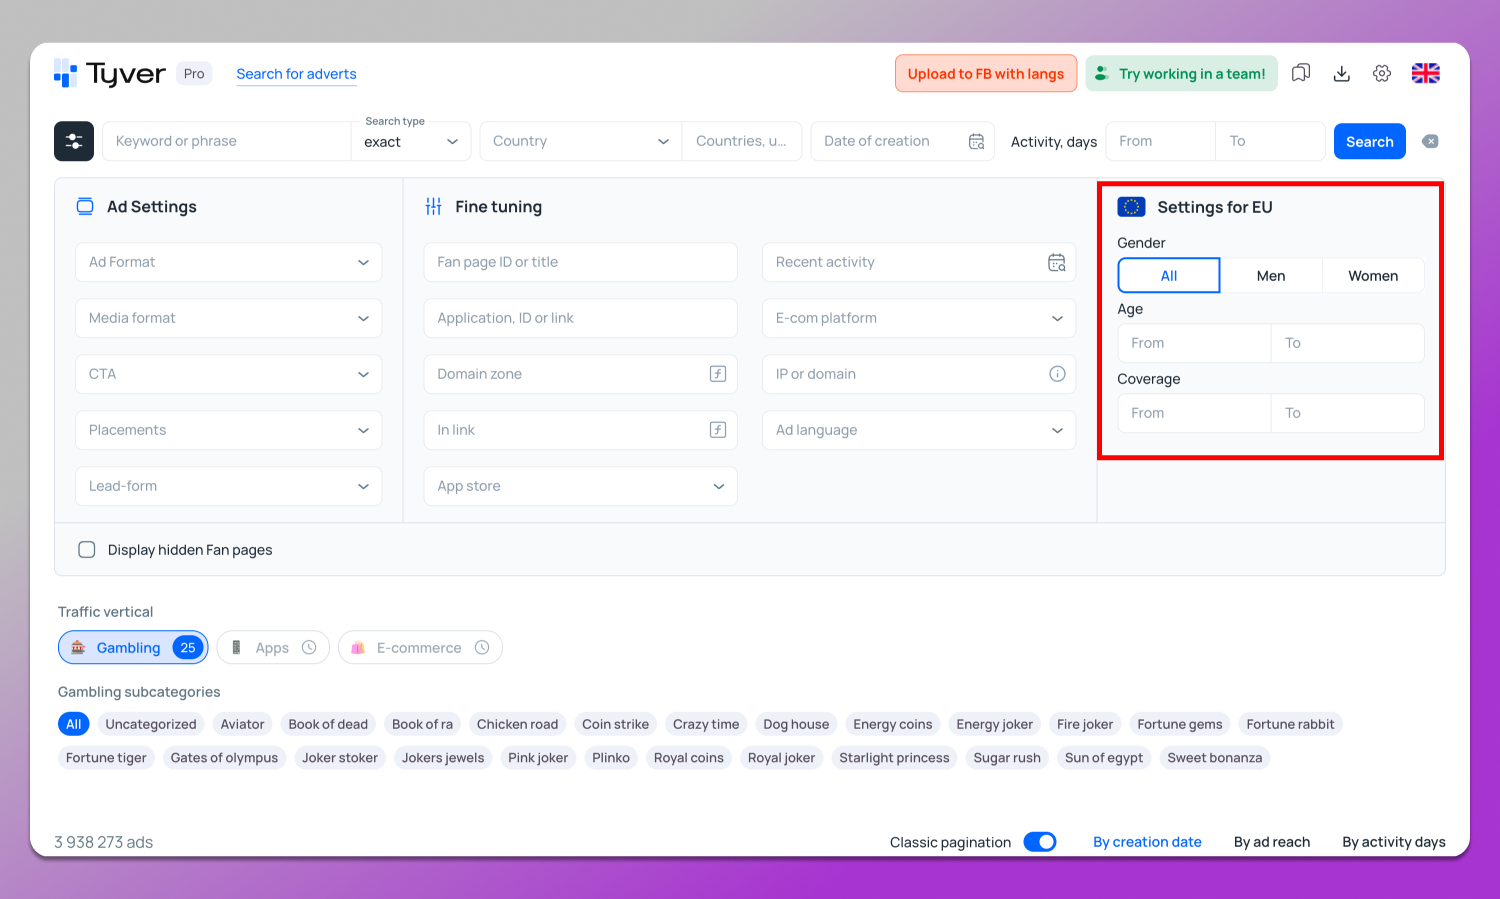Click the bookmark icon in the header
Screen dimensions: 1500x899
(x=1300, y=72)
